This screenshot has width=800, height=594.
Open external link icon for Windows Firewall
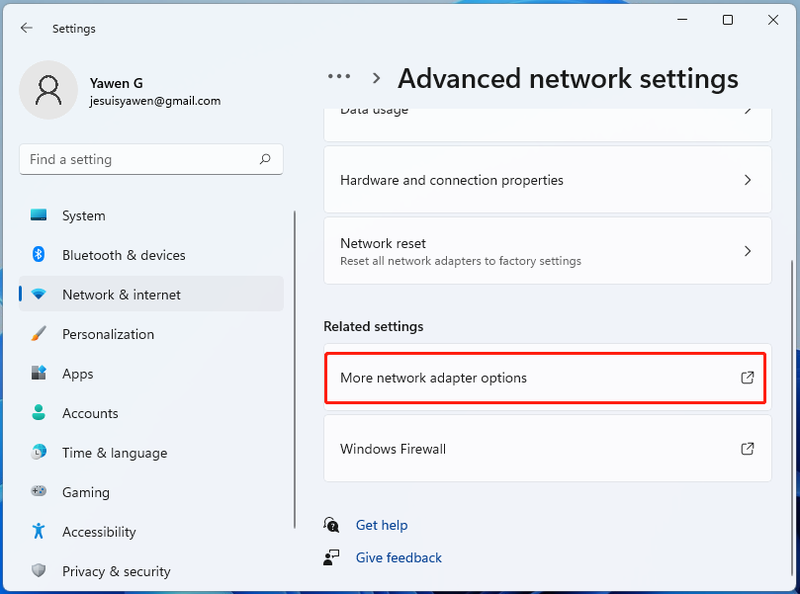click(x=747, y=449)
